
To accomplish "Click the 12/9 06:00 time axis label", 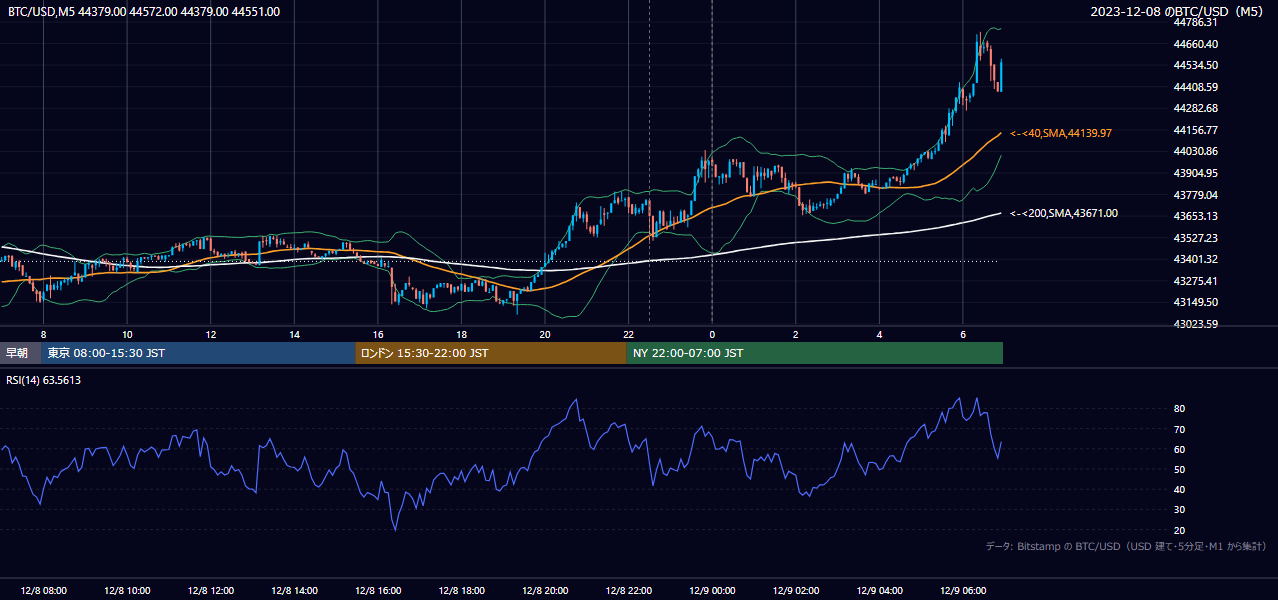I will point(963,590).
